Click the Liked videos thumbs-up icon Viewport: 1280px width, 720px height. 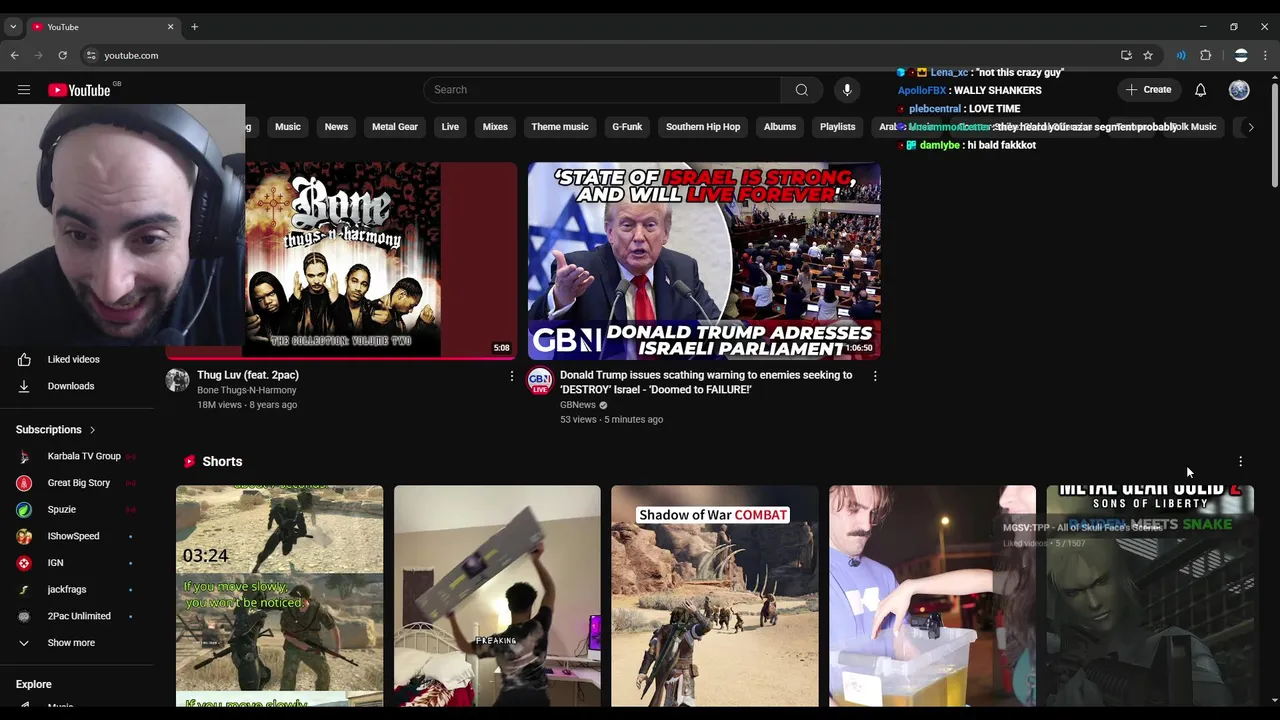[24, 359]
